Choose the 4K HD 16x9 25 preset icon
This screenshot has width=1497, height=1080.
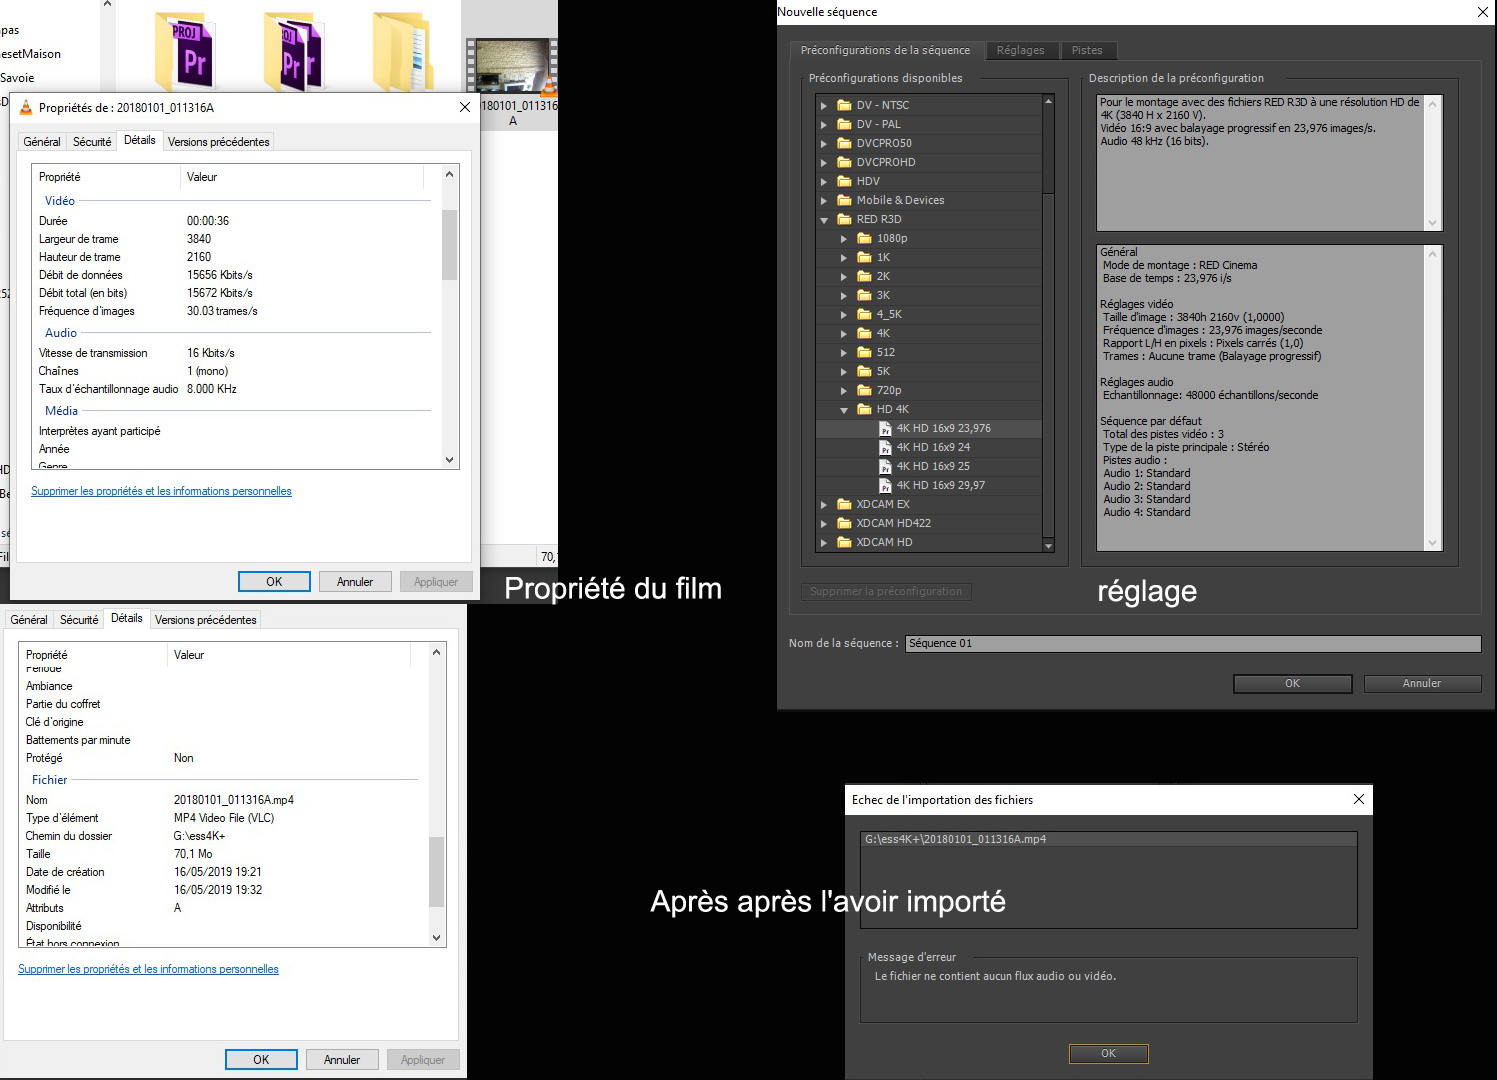click(x=885, y=466)
